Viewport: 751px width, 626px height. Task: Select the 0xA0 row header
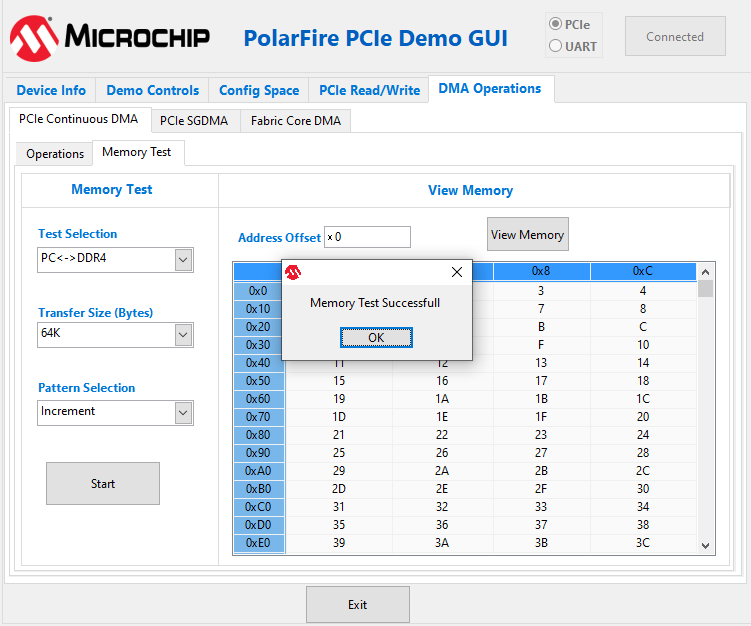(x=258, y=471)
